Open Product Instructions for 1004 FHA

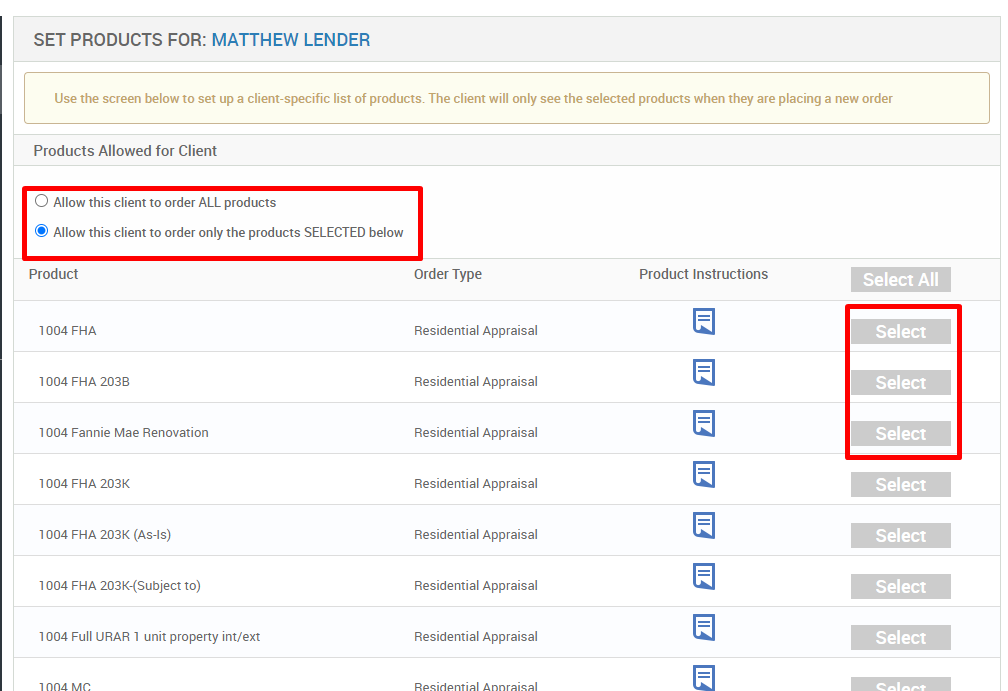click(704, 321)
